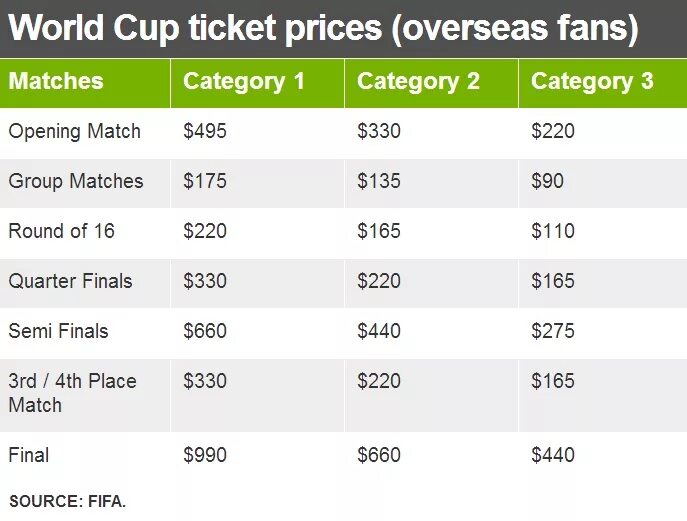Click the Final row label
Screen dimensions: 687x521
pyautogui.click(x=29, y=455)
